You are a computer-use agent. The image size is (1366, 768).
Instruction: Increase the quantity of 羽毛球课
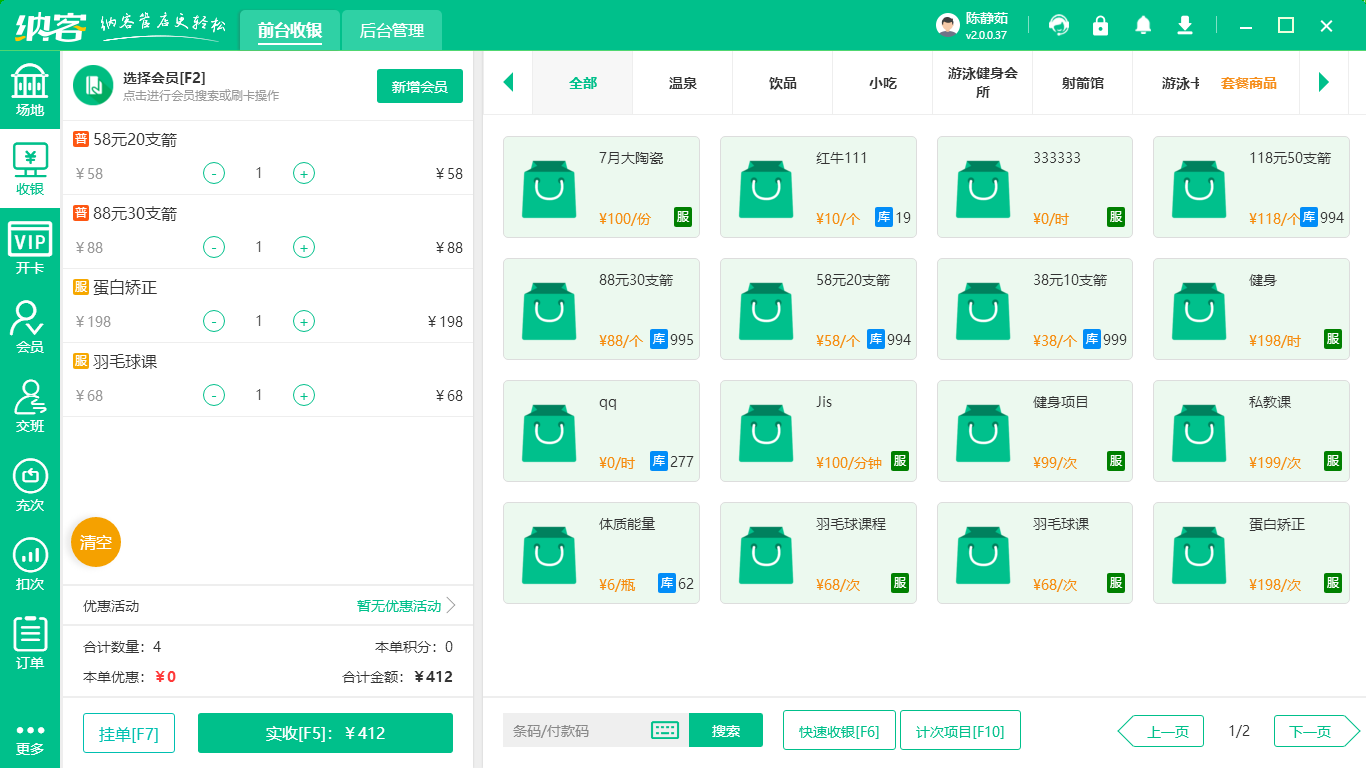pos(303,395)
